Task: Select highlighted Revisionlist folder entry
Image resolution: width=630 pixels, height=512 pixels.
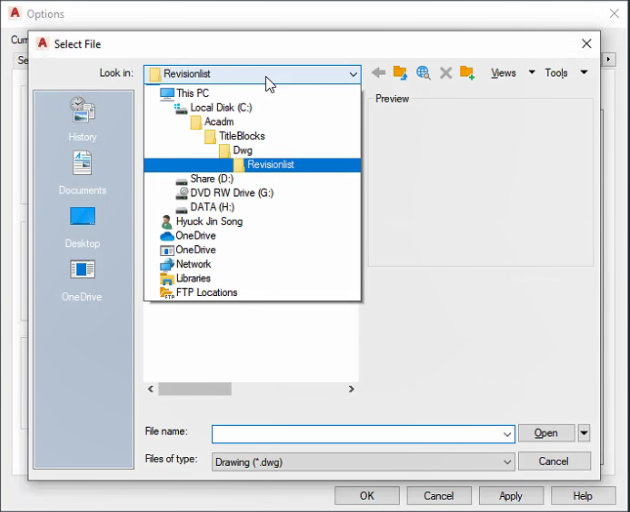Action: click(253, 165)
